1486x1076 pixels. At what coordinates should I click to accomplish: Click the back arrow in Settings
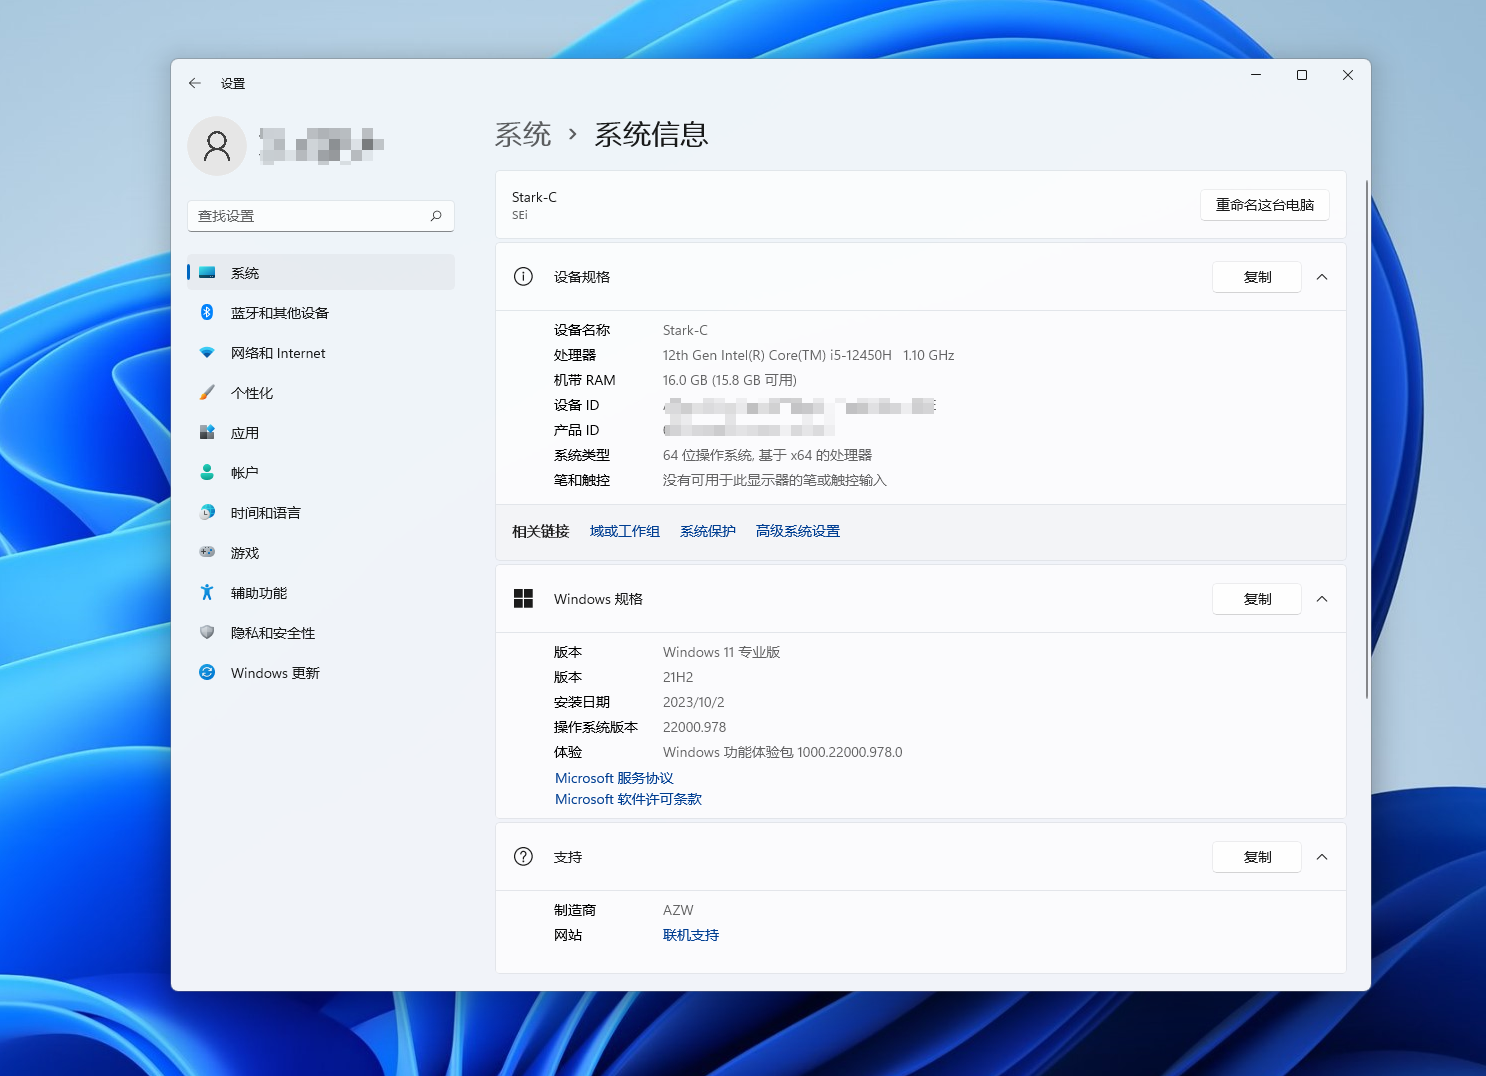(195, 83)
